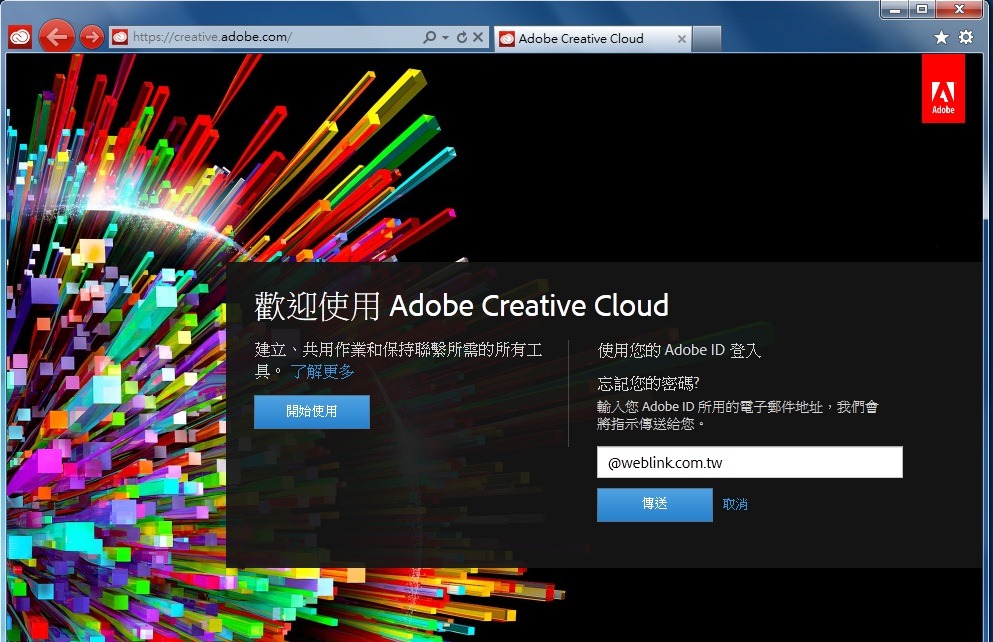Maximize the browser window
The height and width of the screenshot is (642, 993).
tap(922, 9)
